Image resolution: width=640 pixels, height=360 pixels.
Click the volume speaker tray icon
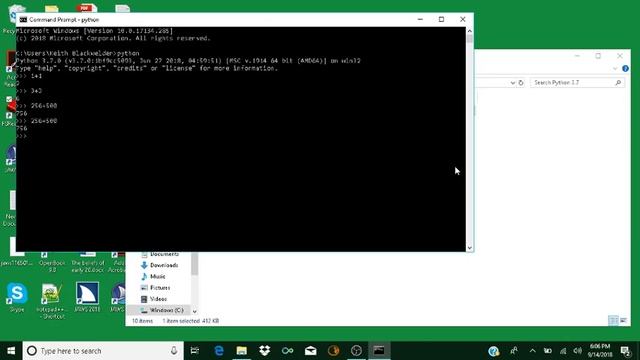point(577,351)
